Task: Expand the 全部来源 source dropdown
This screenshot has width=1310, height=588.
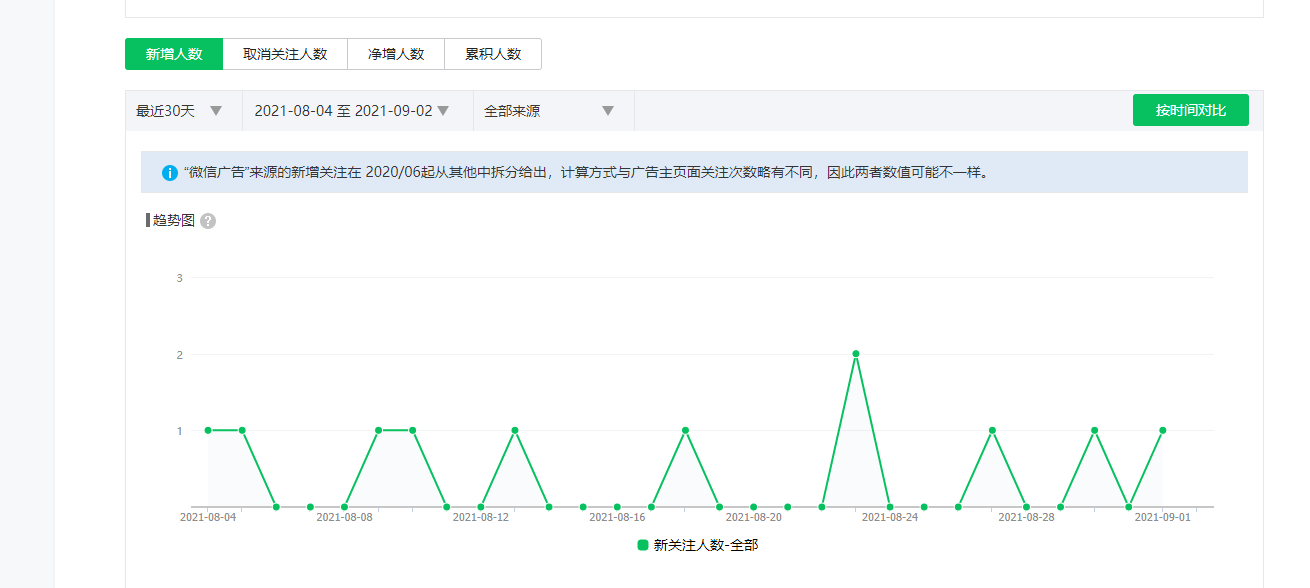Action: [x=550, y=111]
